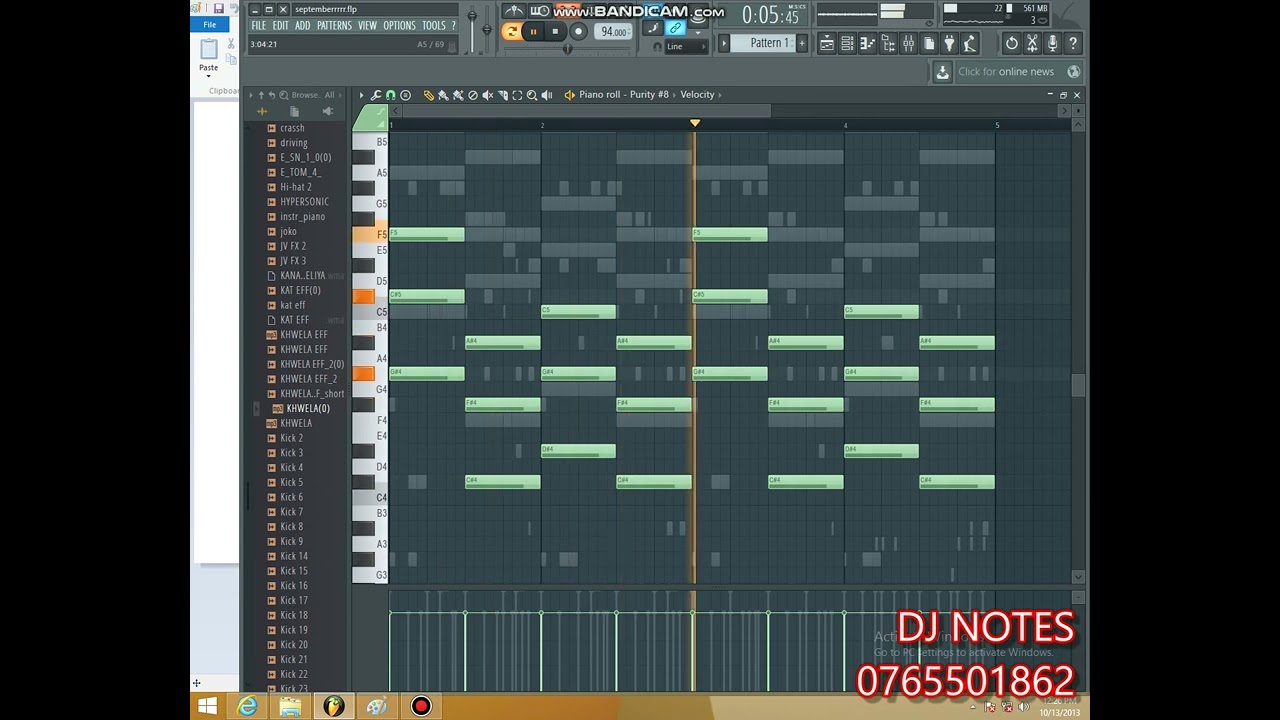1280x720 pixels.
Task: Click the microphone recording icon
Action: [x=1052, y=44]
